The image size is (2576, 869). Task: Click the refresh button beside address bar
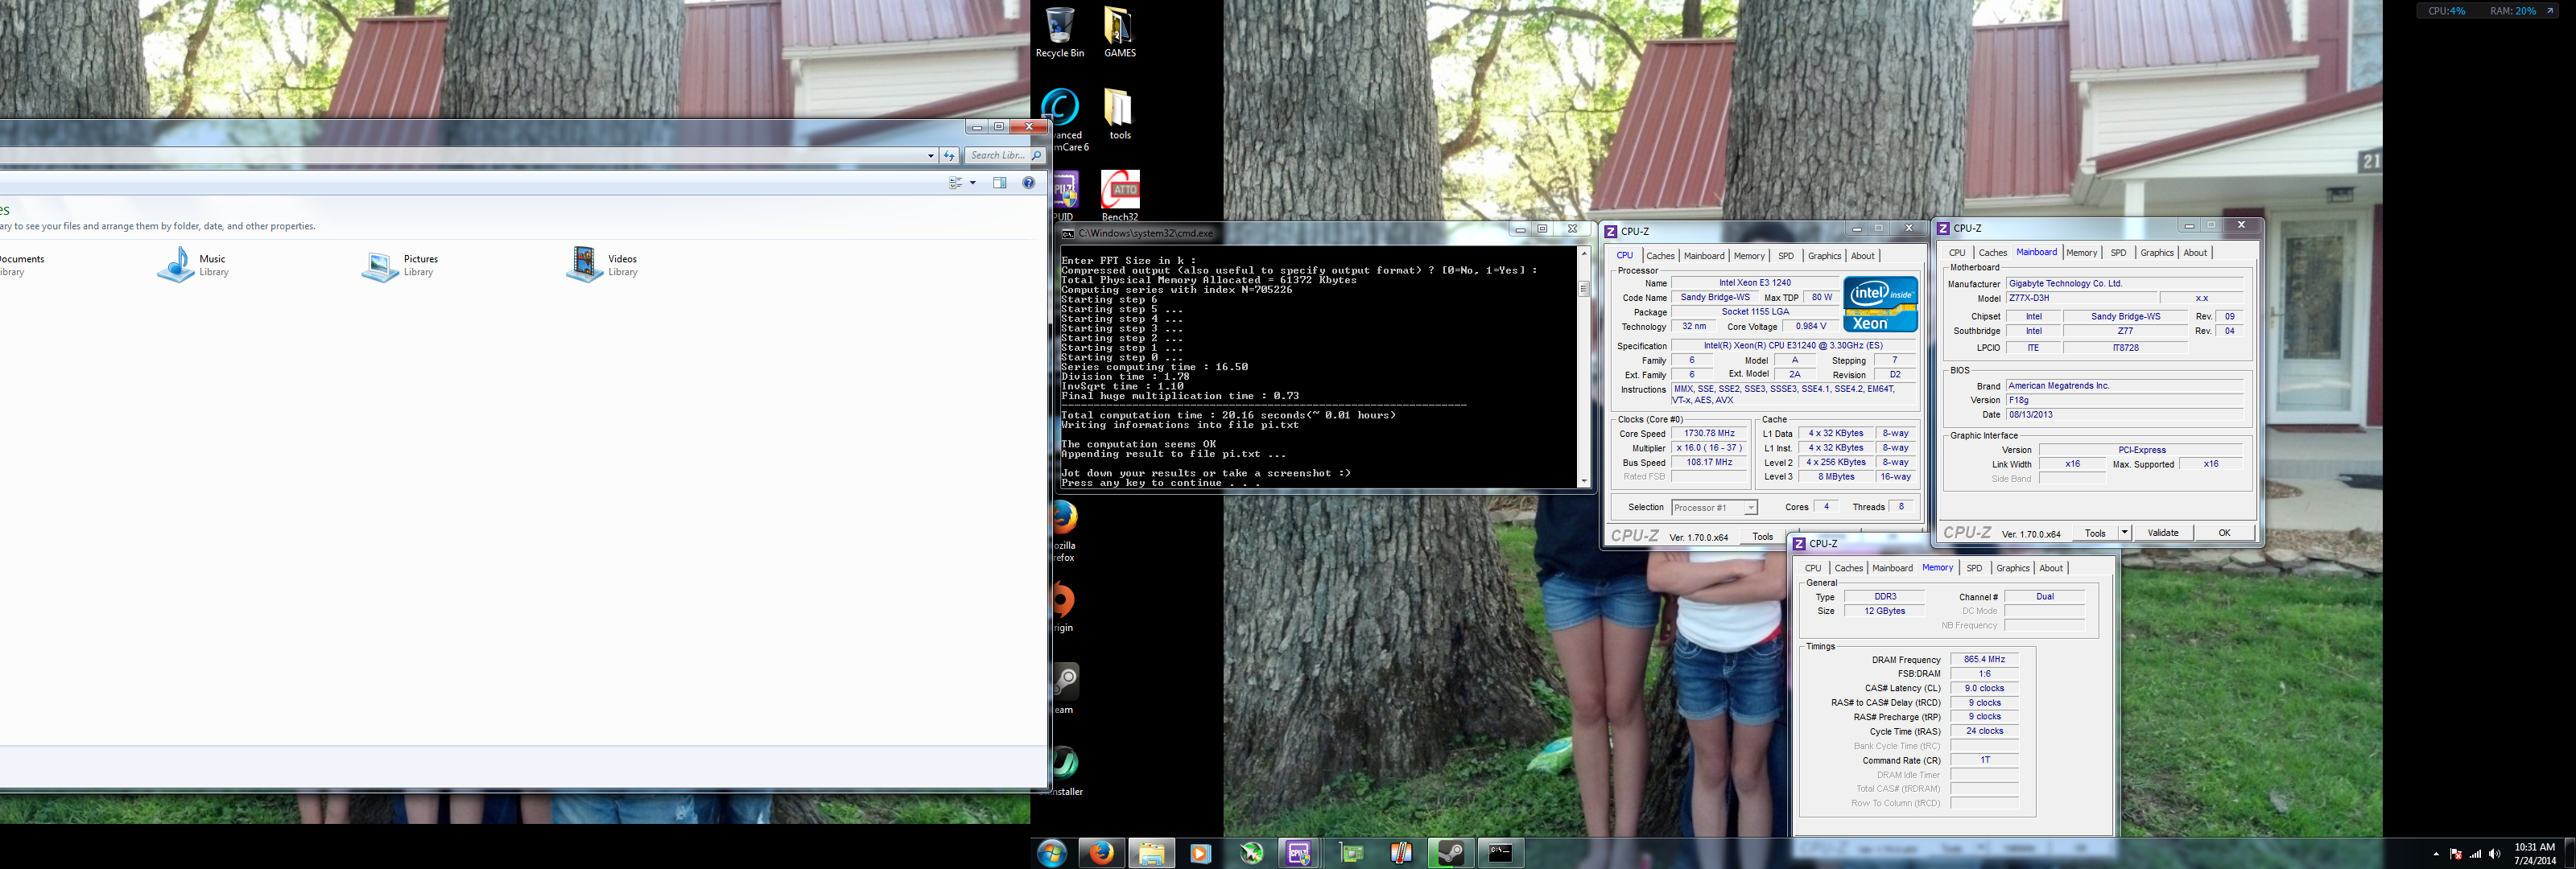click(x=950, y=155)
